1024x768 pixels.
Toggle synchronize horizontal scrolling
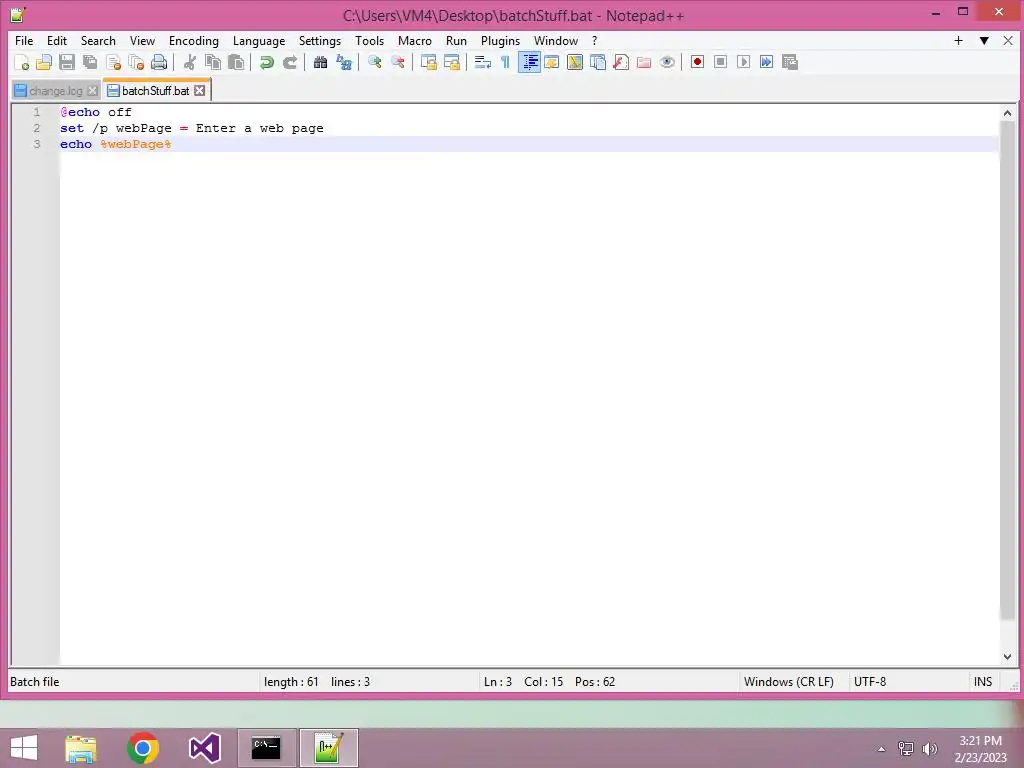[x=451, y=62]
